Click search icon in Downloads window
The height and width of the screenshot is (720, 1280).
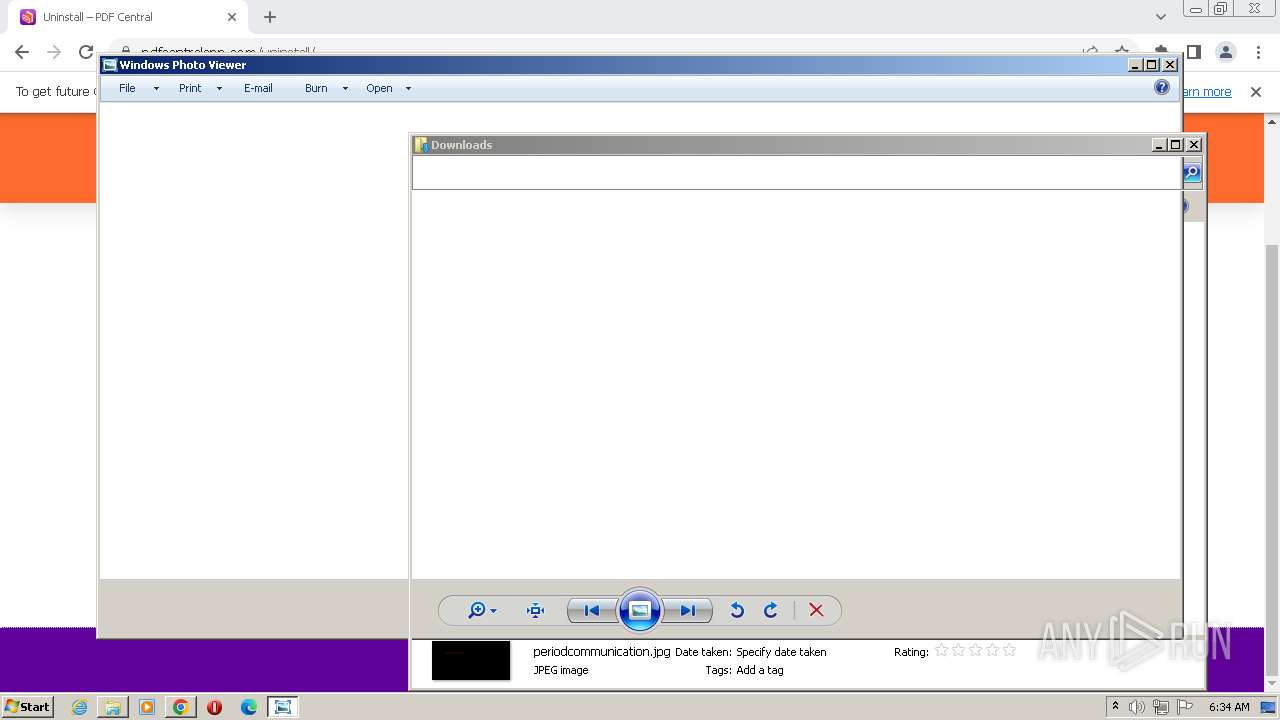(1192, 173)
